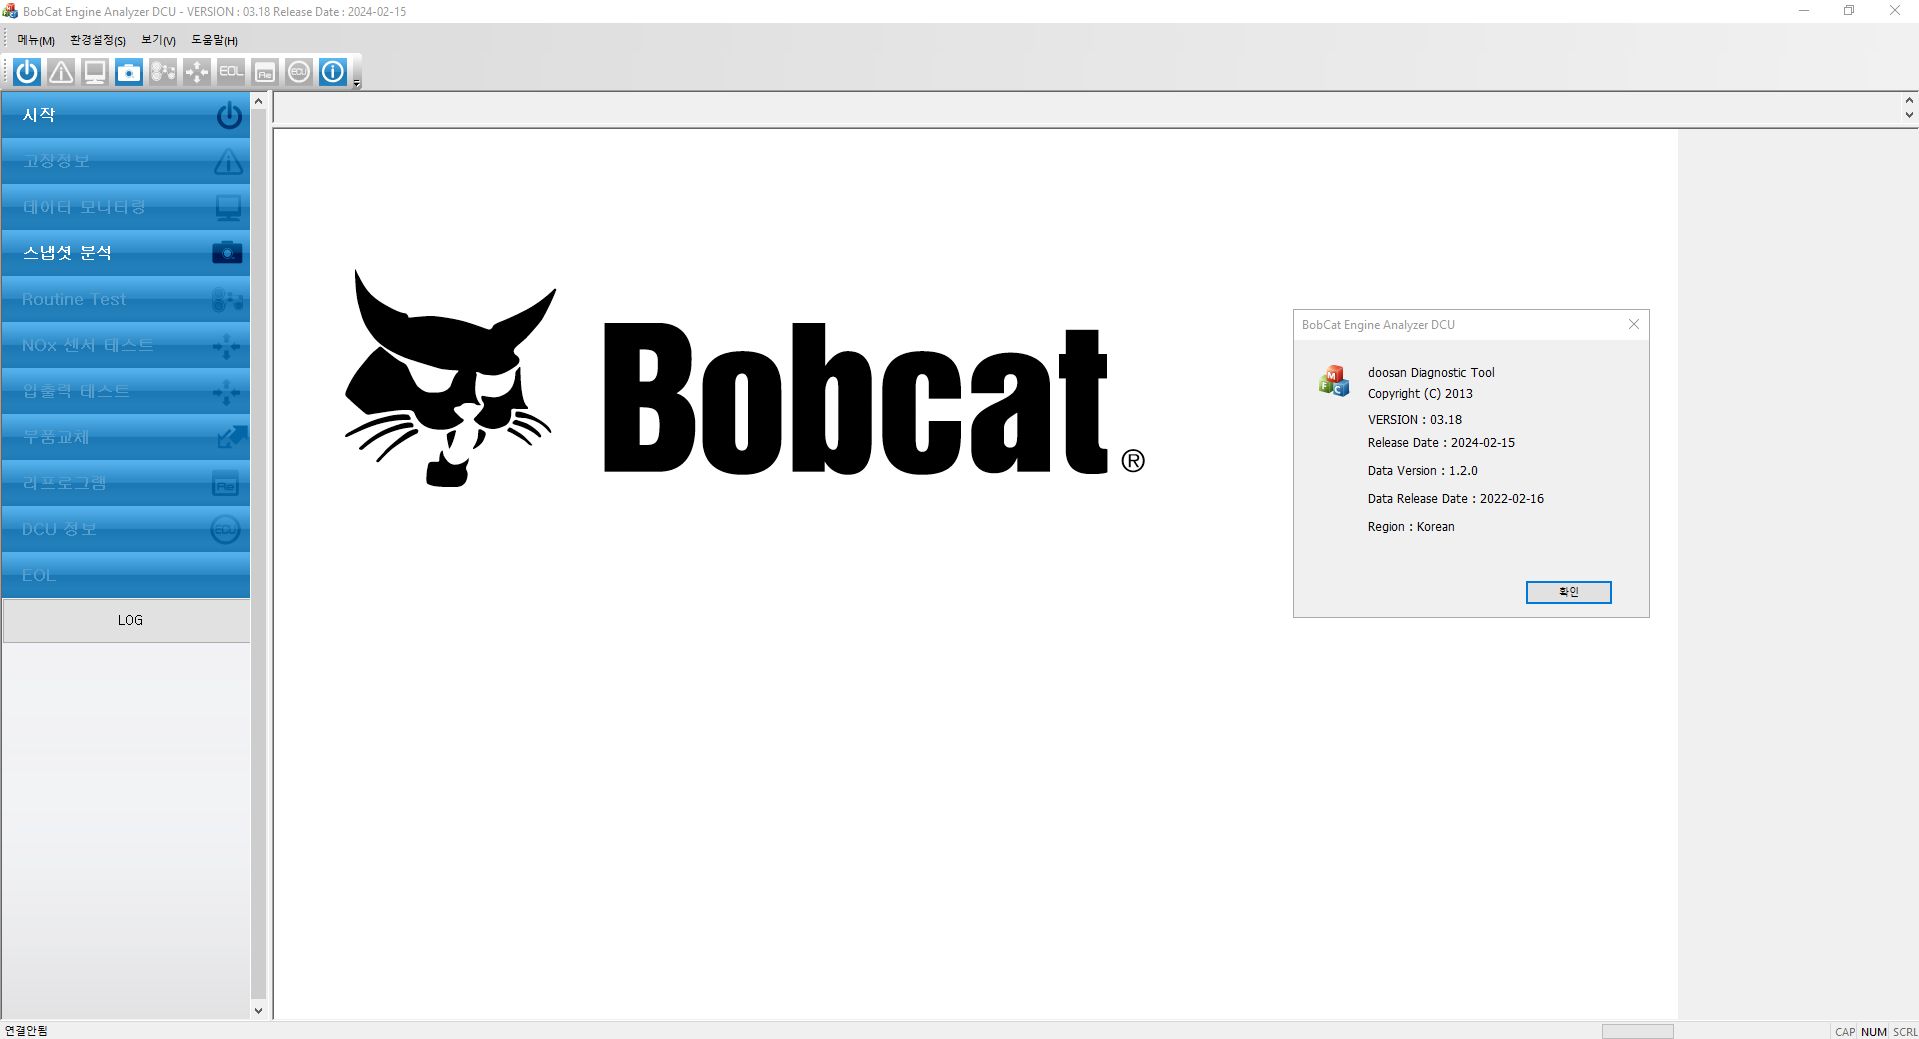The width and height of the screenshot is (1919, 1039).
Task: Select the Start power icon in toolbar
Action: (x=26, y=72)
